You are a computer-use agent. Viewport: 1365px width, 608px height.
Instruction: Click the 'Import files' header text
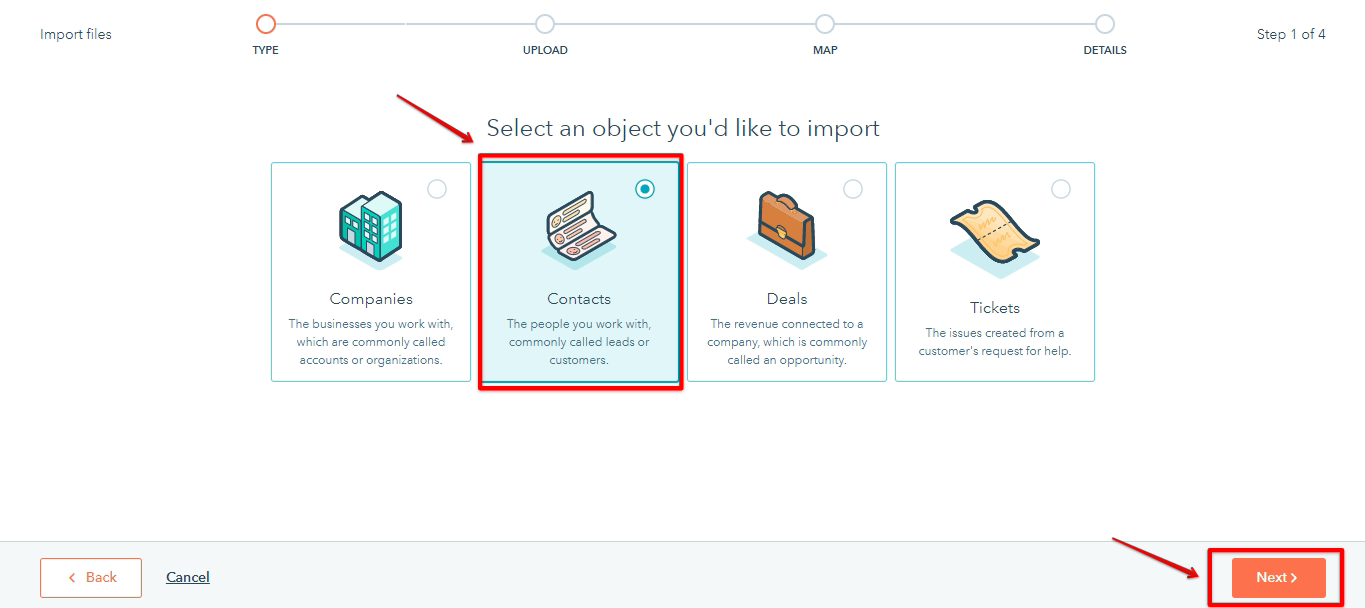76,34
